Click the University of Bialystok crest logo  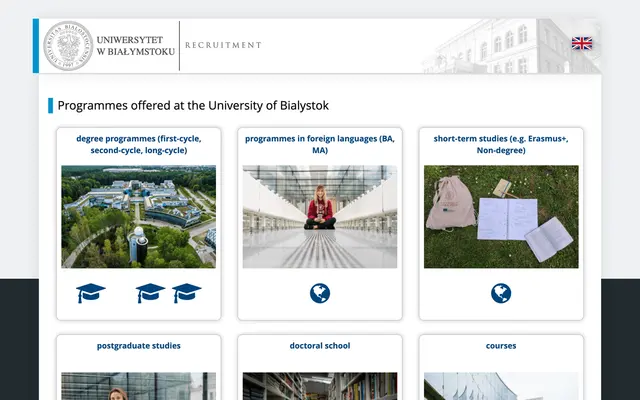(x=68, y=46)
